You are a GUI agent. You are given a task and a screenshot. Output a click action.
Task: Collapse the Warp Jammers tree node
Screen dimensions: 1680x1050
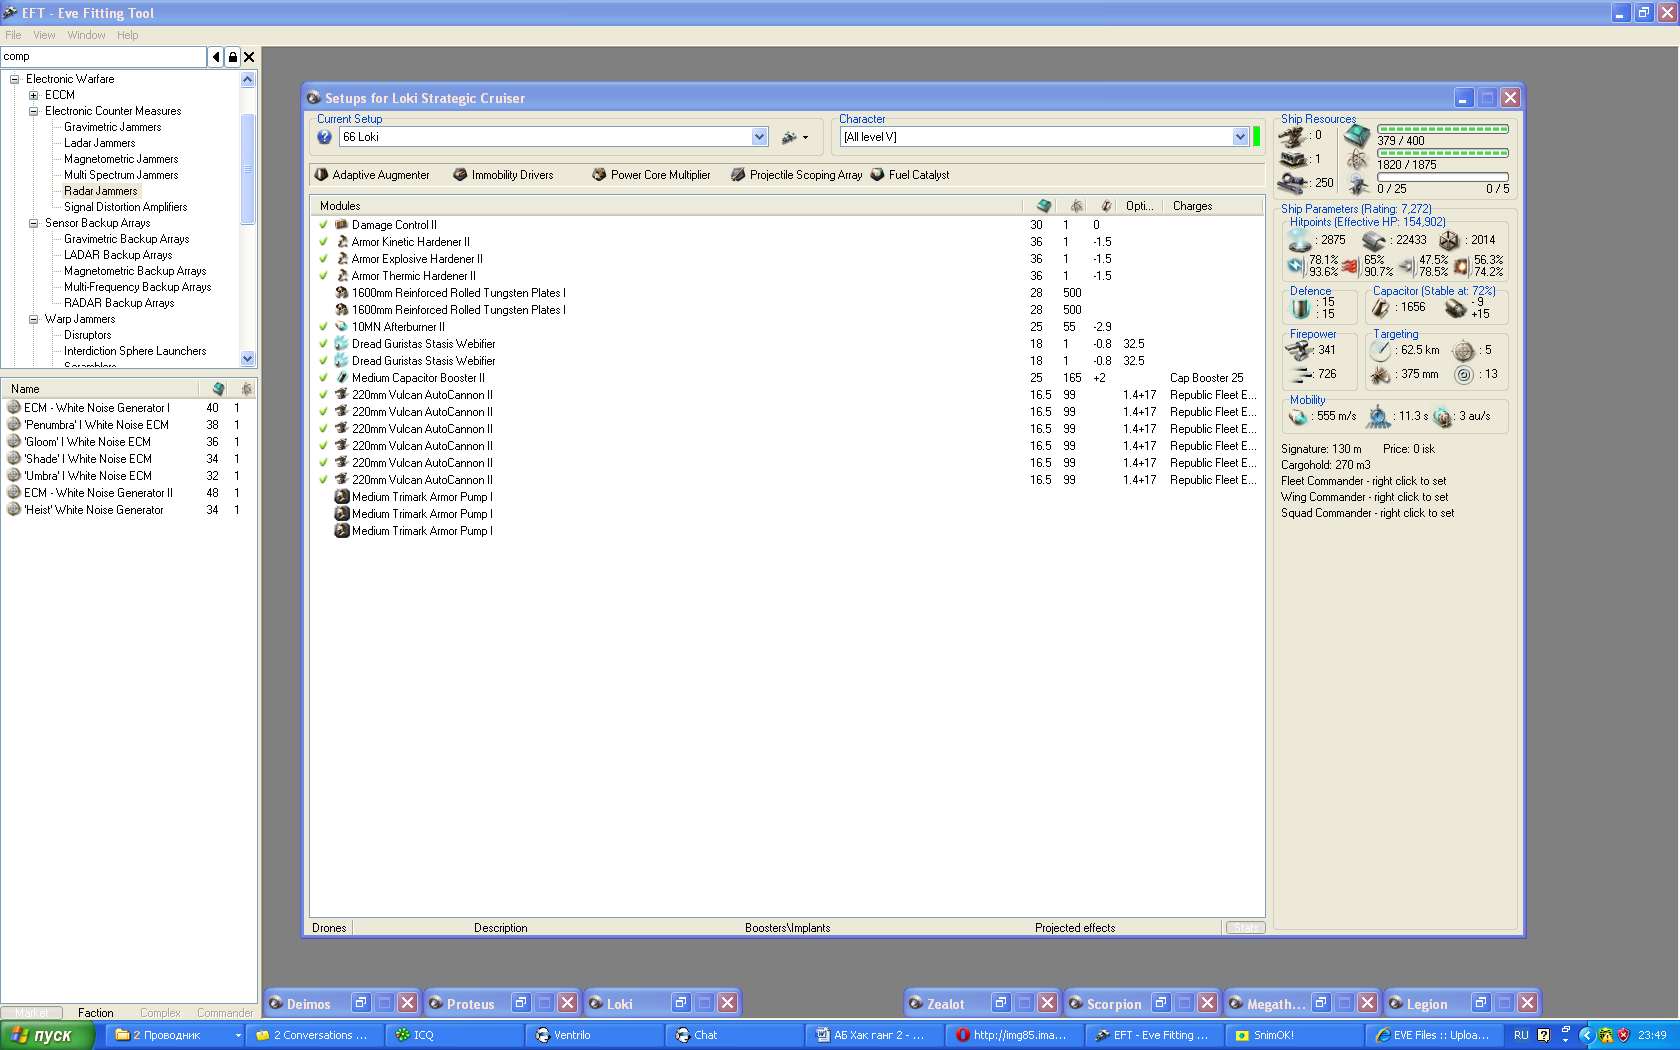(x=33, y=319)
